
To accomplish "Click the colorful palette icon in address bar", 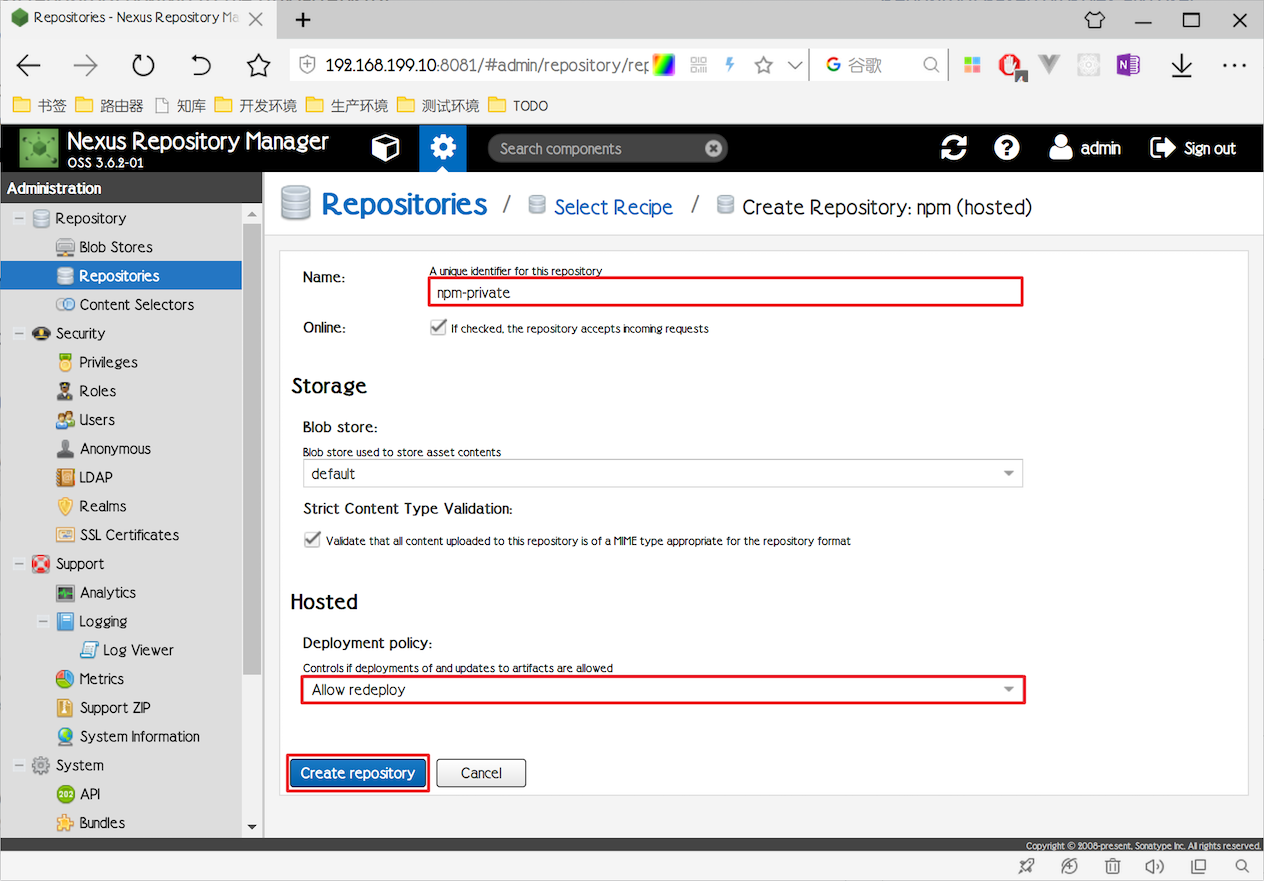I will 664,65.
